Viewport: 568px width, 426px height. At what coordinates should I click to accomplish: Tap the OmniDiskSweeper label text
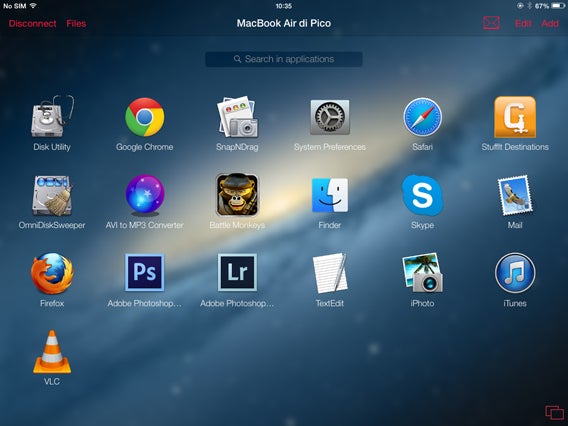52,225
